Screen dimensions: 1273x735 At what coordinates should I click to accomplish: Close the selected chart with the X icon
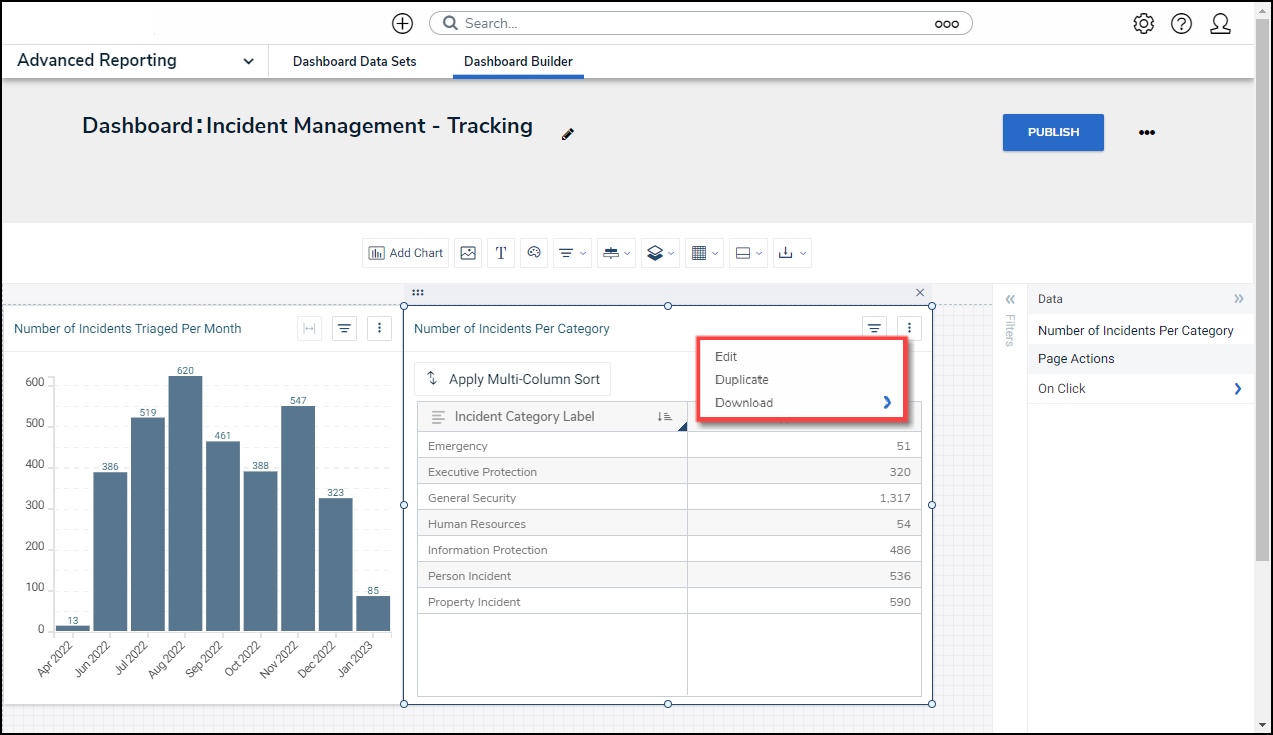(920, 293)
